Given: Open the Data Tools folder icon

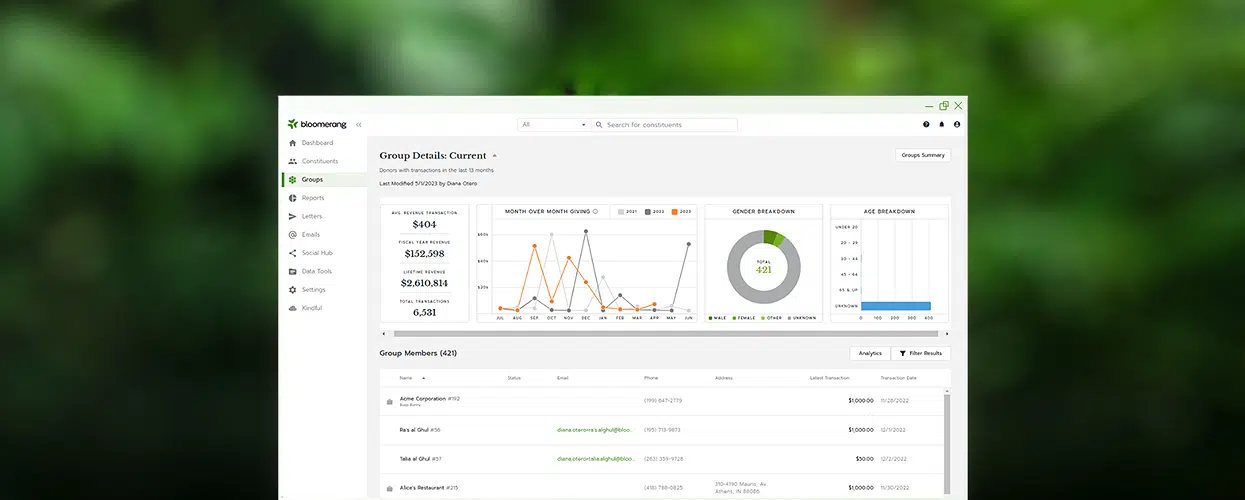Looking at the screenshot, I should coord(292,271).
